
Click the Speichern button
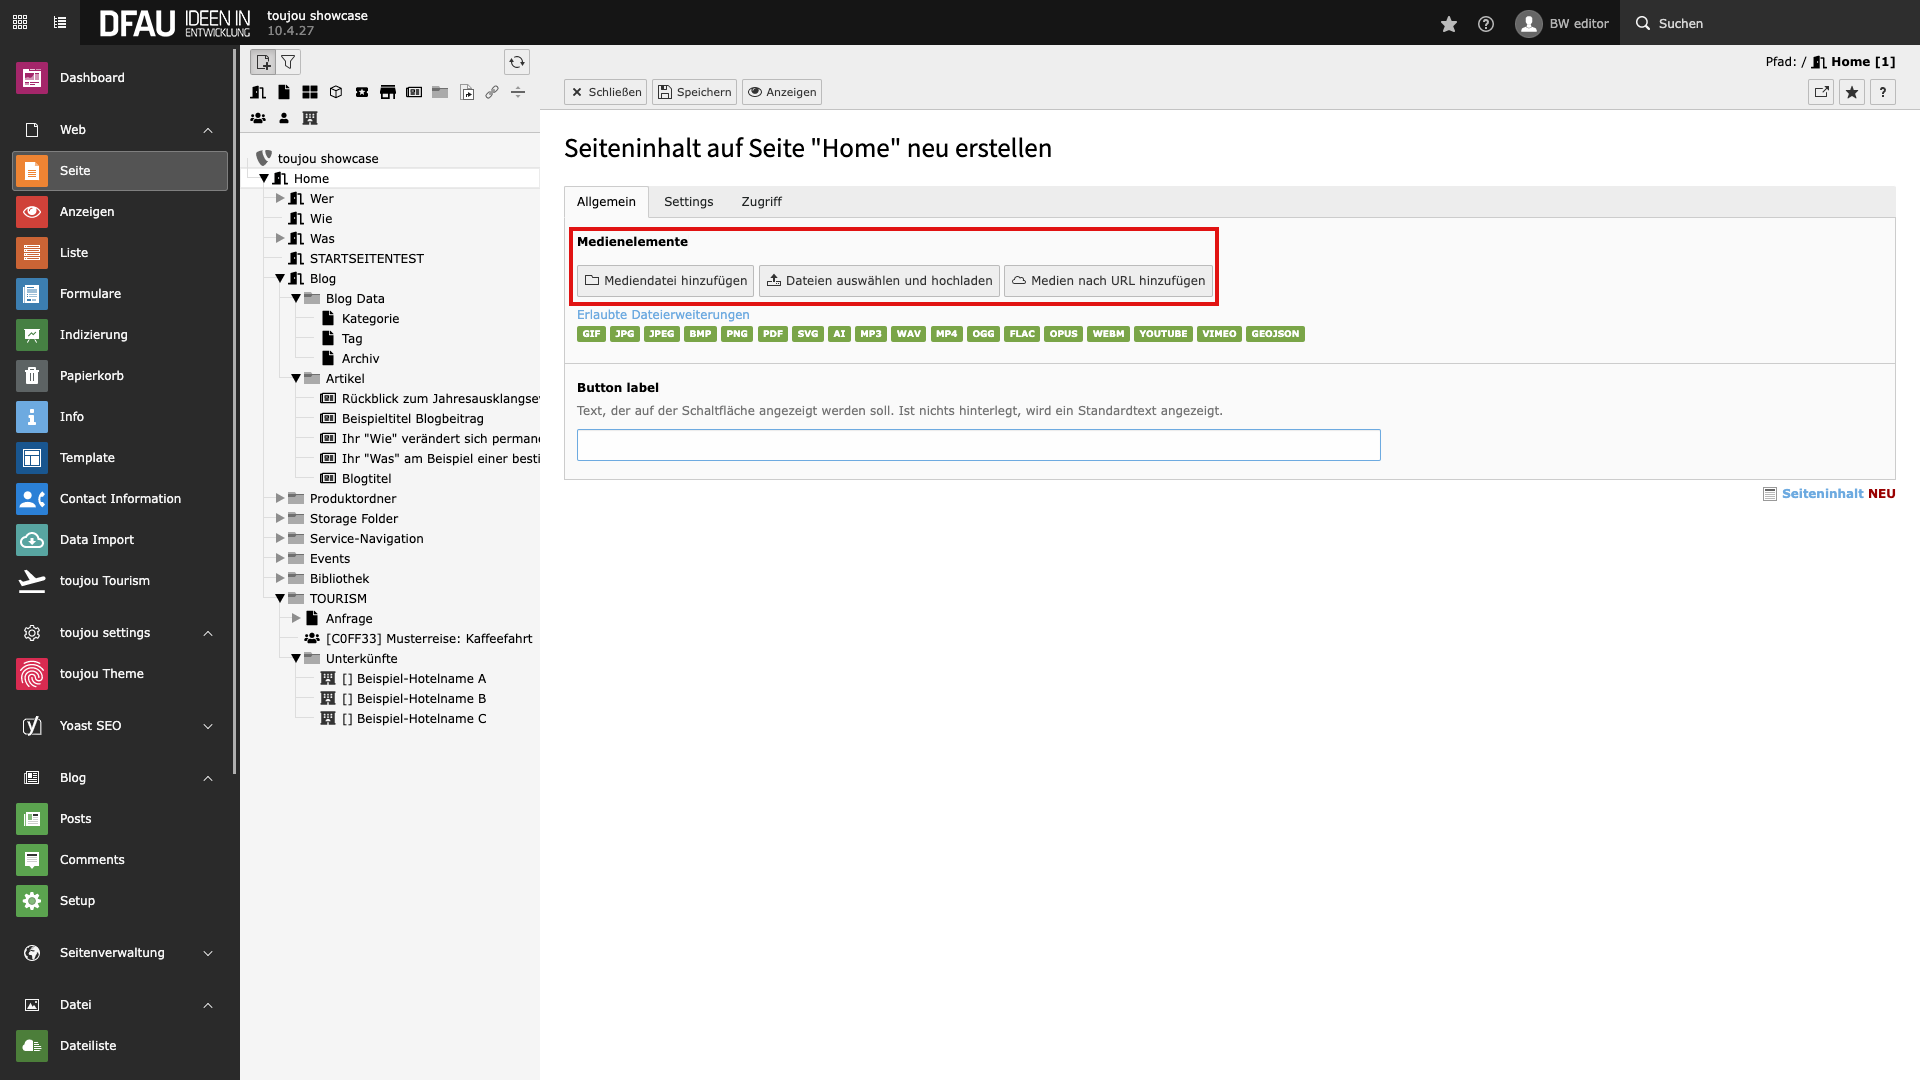pos(694,92)
